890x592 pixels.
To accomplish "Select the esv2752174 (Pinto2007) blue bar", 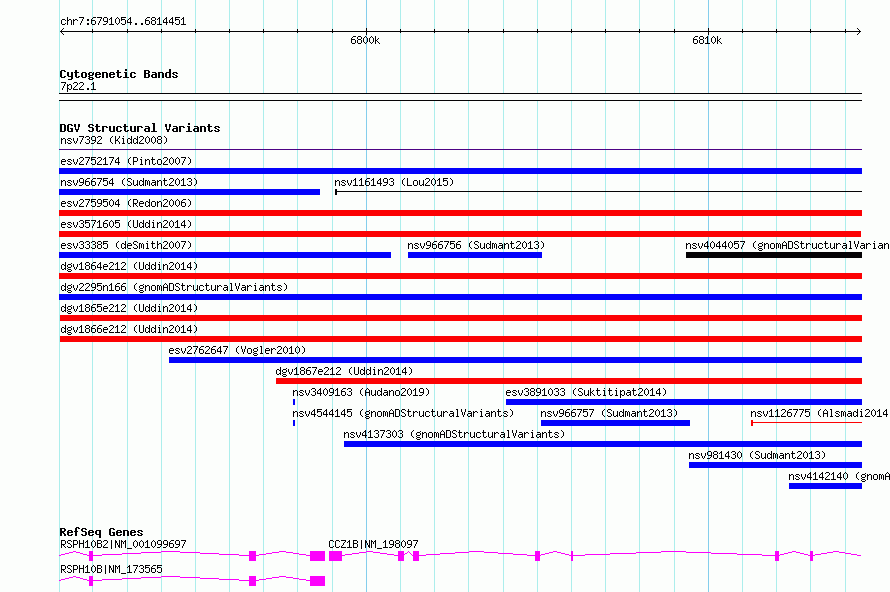I will tap(460, 171).
